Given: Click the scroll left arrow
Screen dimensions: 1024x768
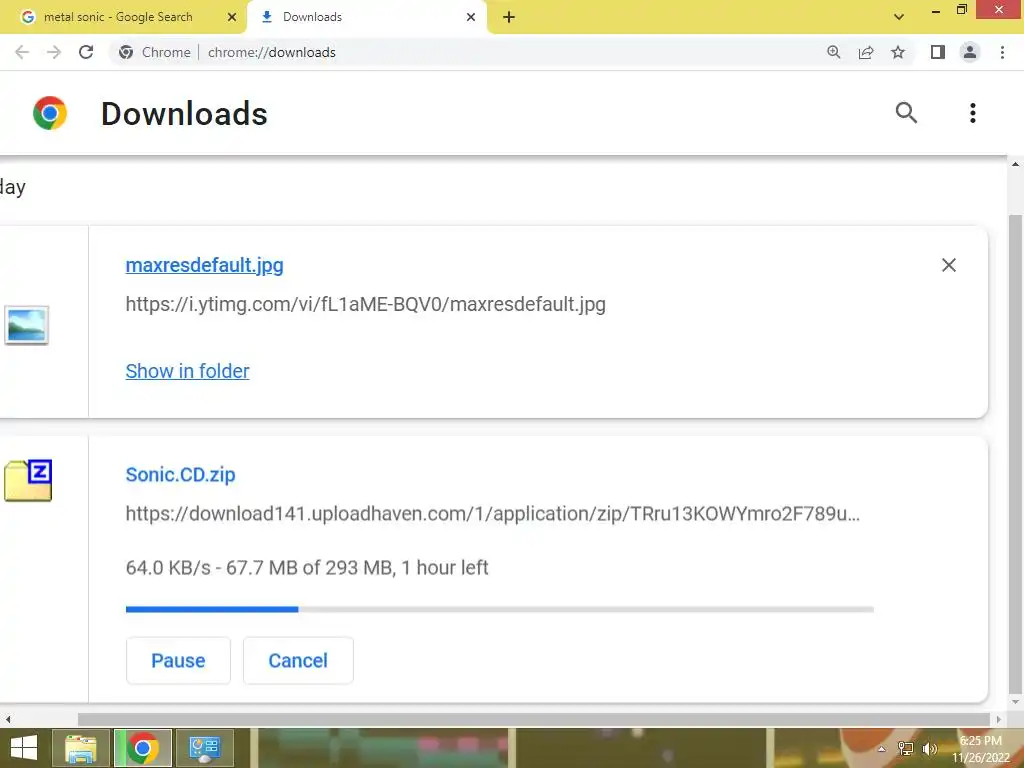Looking at the screenshot, I should click(7, 719).
